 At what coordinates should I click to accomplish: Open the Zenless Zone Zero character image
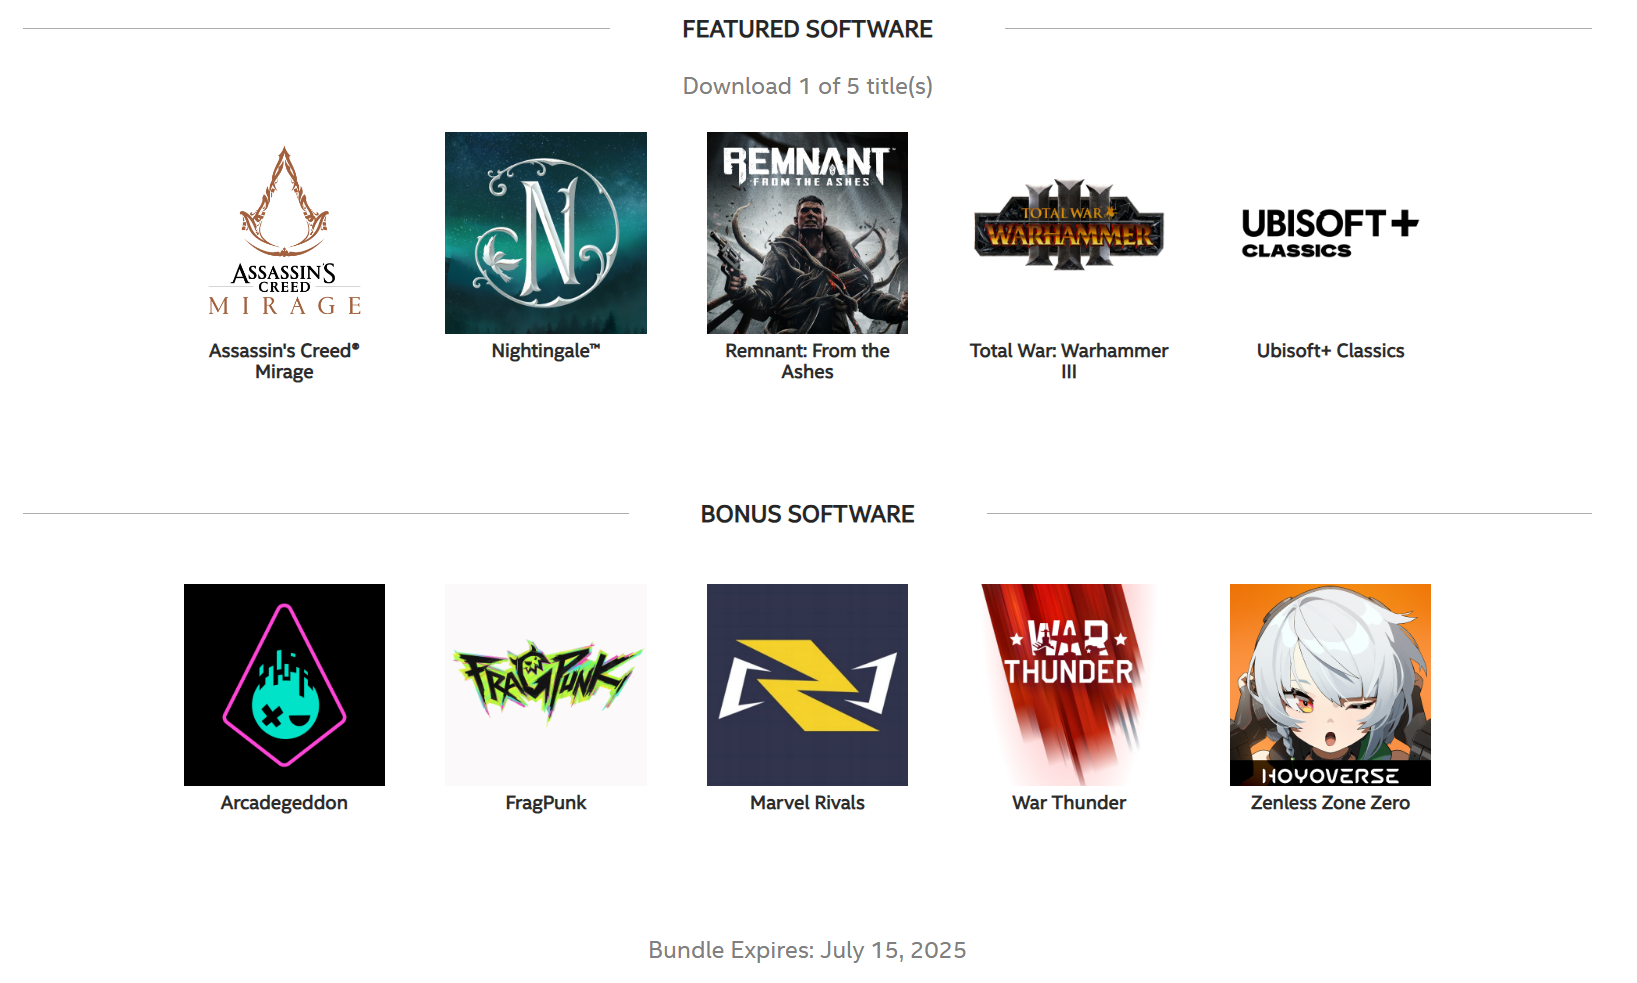tap(1330, 684)
